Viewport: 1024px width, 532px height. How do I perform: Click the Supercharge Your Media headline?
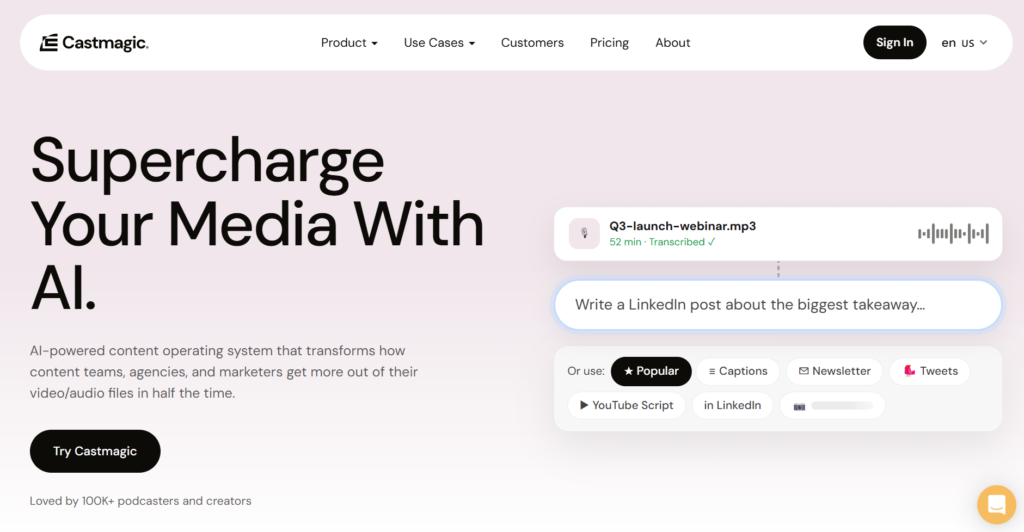point(257,224)
